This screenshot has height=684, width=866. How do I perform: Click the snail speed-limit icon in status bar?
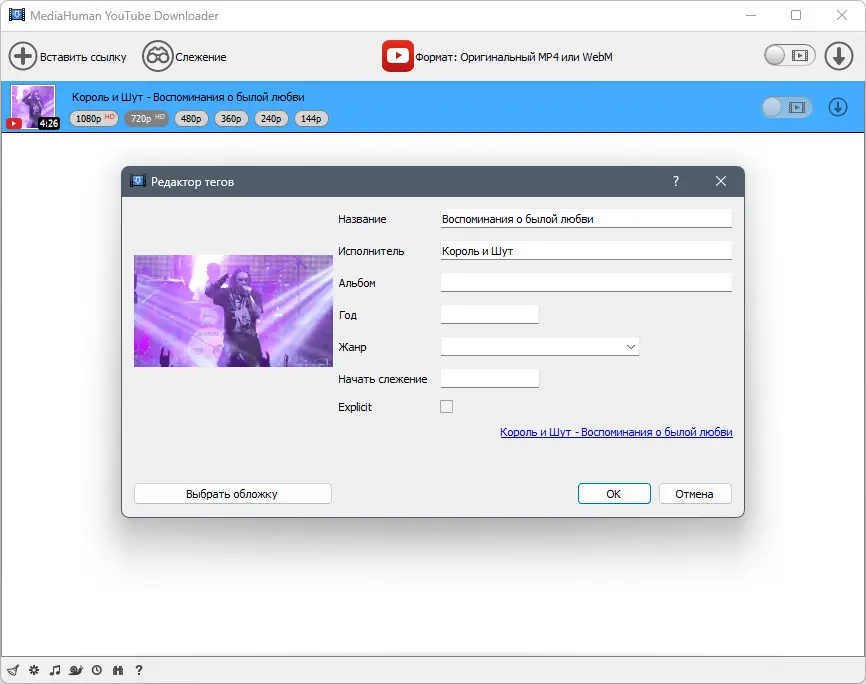tap(76, 670)
